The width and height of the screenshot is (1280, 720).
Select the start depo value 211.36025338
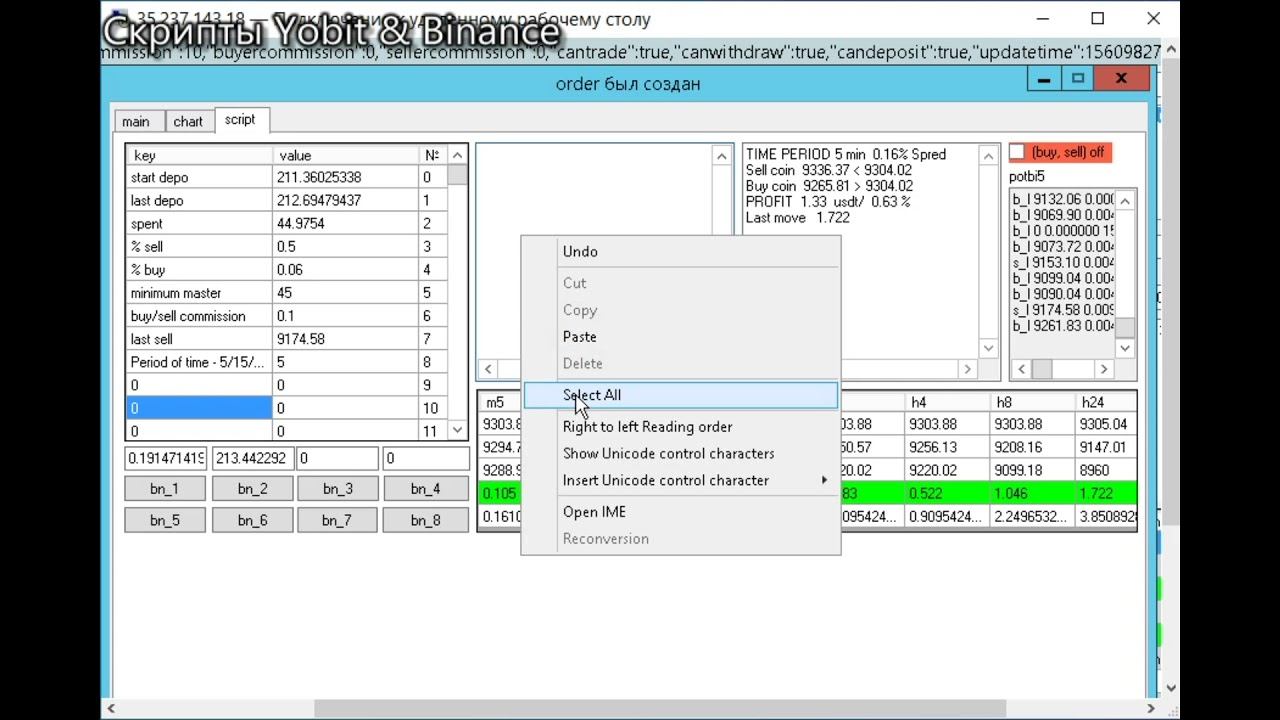(x=345, y=178)
